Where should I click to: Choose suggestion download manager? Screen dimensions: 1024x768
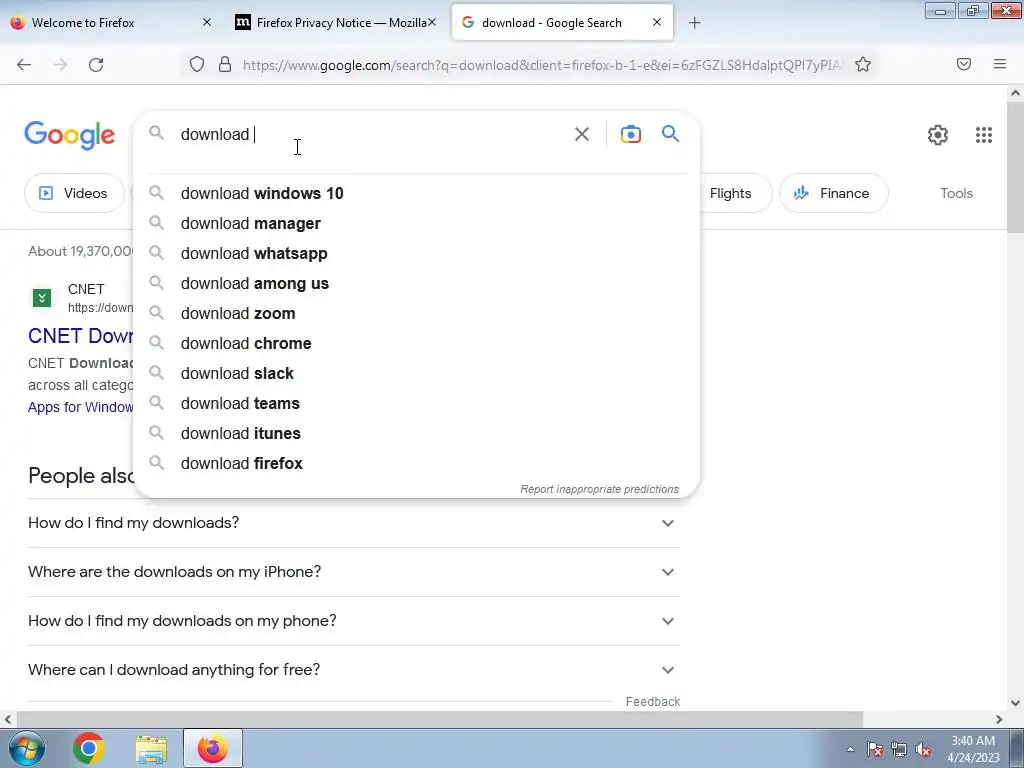tap(416, 223)
